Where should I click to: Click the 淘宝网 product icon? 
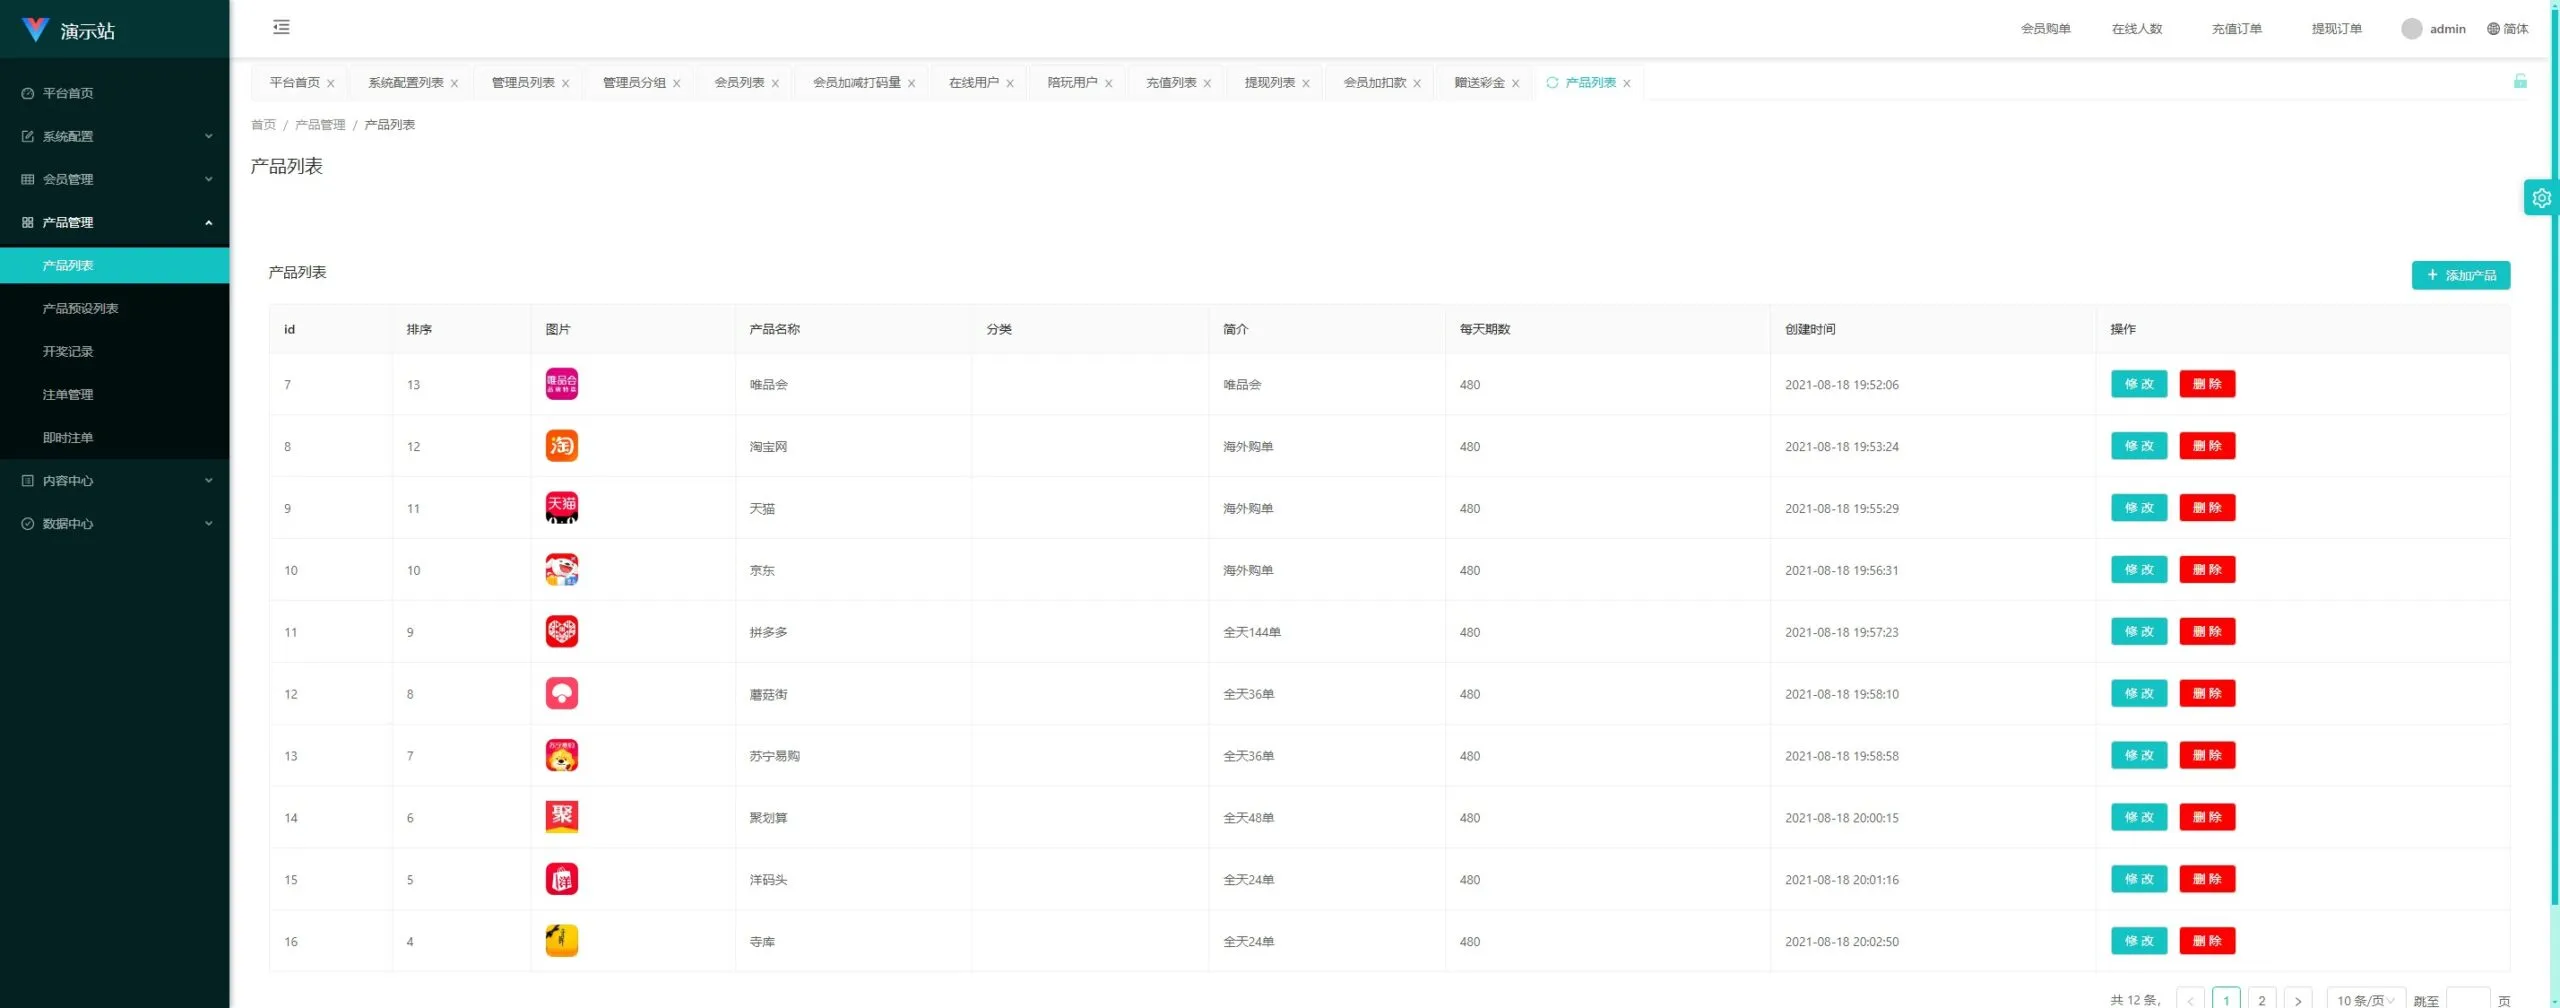pyautogui.click(x=561, y=446)
